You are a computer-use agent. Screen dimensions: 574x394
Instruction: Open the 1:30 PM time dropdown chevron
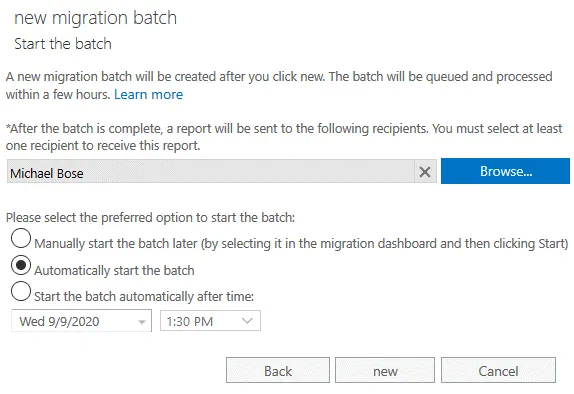pos(247,321)
